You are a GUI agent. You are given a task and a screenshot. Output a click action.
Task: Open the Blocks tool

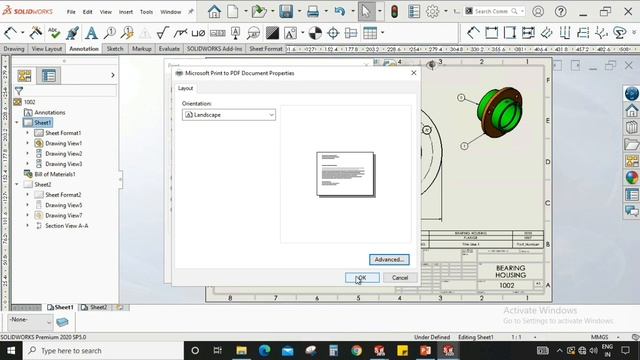tap(290, 33)
